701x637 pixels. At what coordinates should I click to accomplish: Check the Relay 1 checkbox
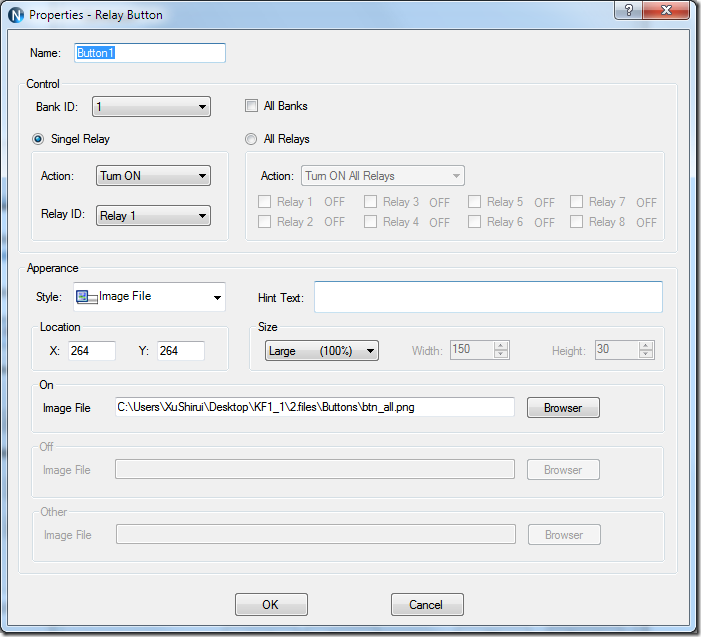264,202
